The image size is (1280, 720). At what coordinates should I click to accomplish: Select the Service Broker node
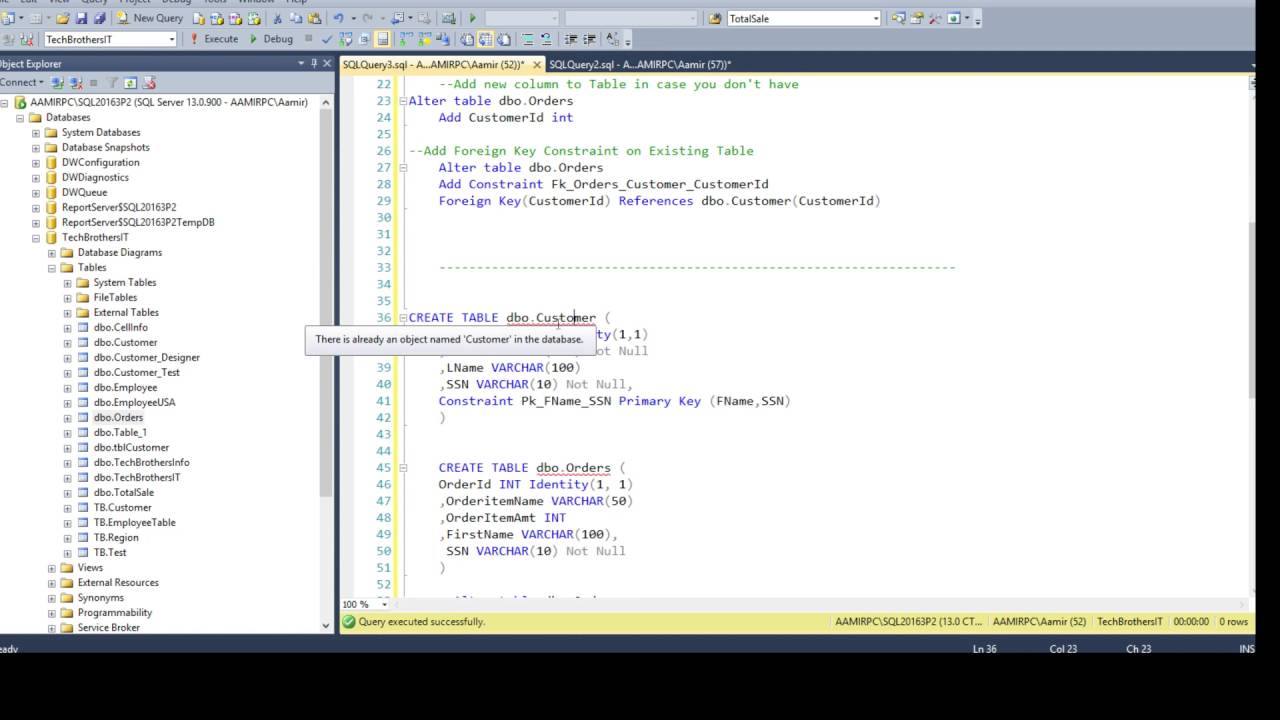pos(109,627)
